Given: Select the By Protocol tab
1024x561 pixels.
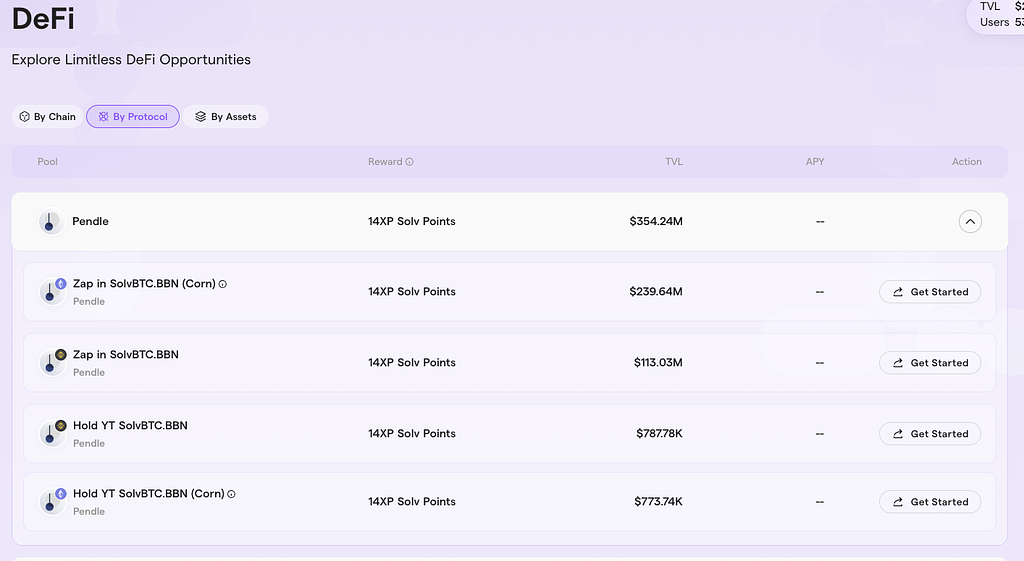Looking at the screenshot, I should [x=133, y=117].
